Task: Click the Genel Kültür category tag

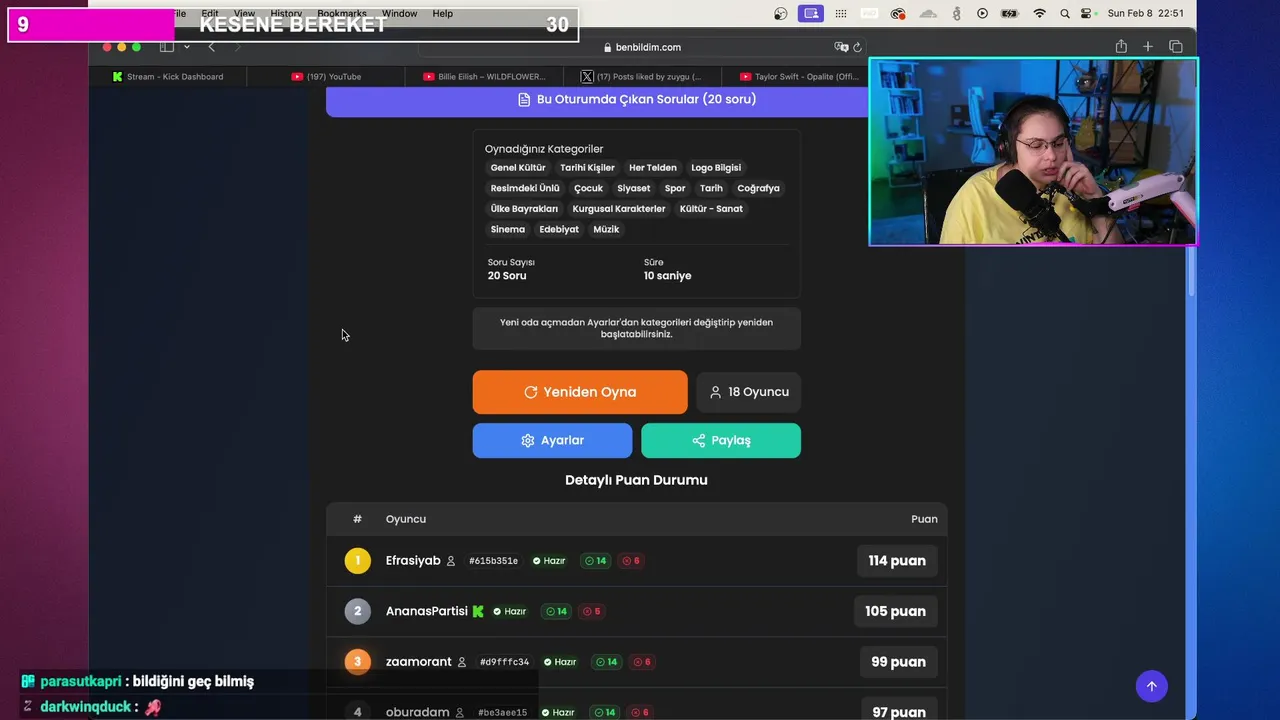Action: click(518, 168)
